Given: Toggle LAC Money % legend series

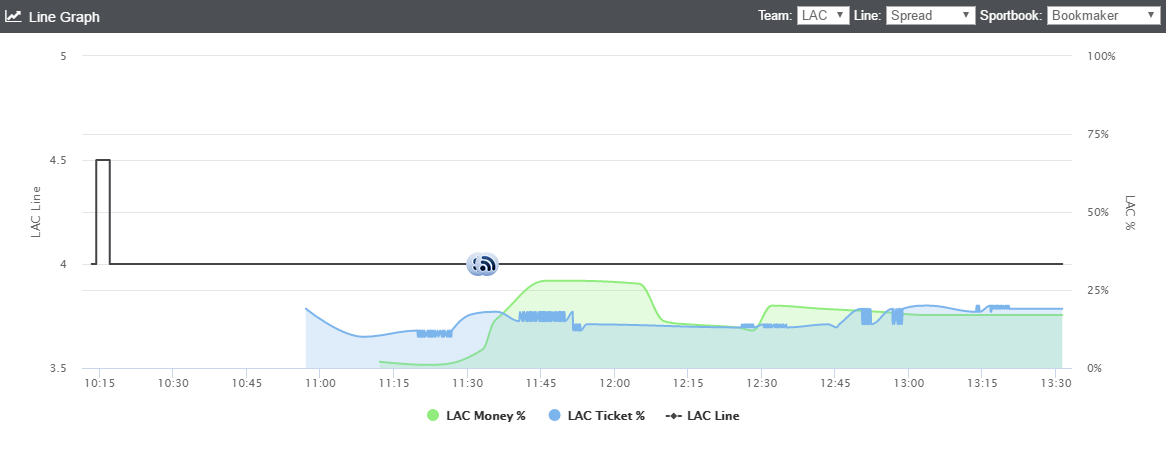Looking at the screenshot, I should click(x=476, y=416).
